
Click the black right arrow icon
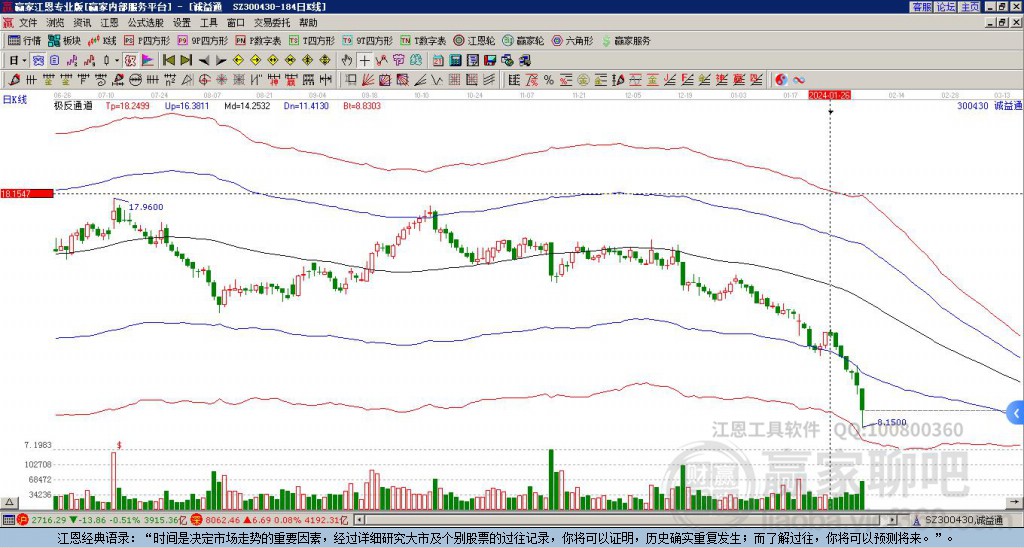[221, 61]
